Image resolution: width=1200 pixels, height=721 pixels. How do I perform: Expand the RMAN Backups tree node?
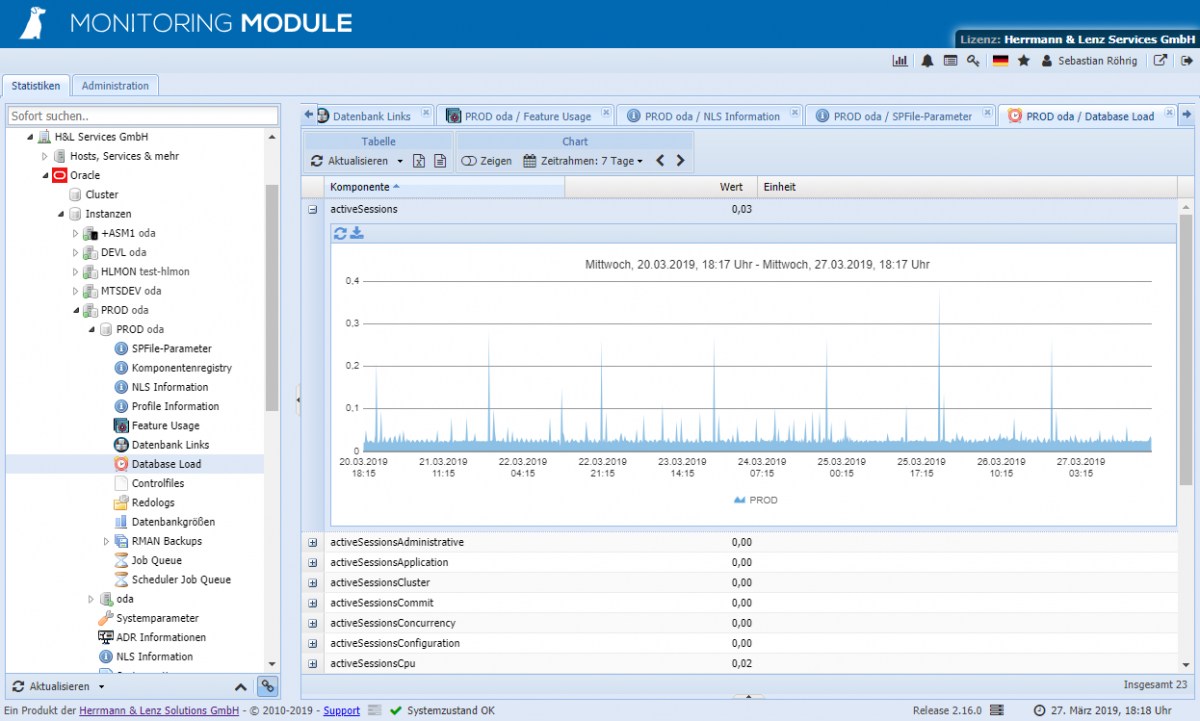click(x=104, y=540)
